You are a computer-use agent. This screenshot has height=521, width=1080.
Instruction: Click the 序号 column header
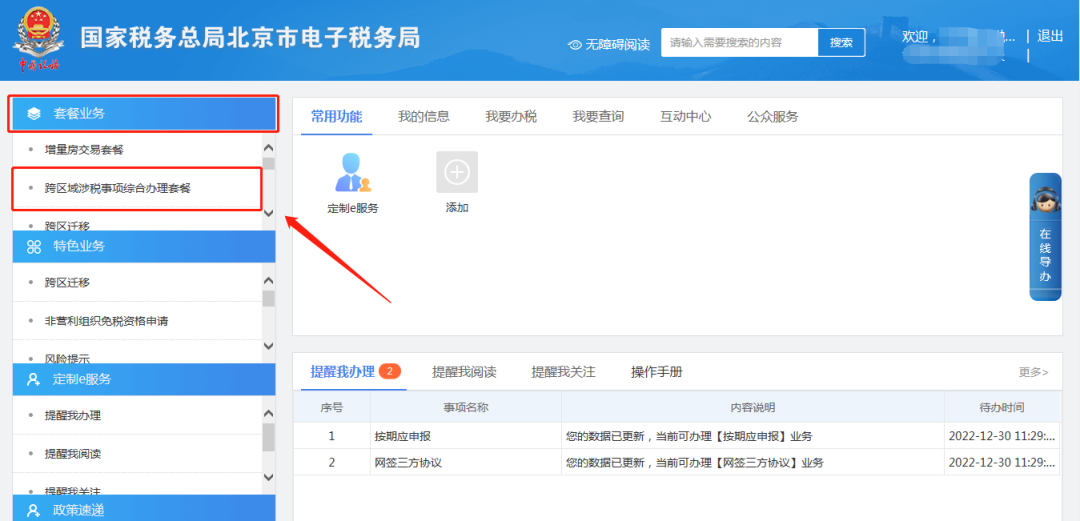click(331, 407)
